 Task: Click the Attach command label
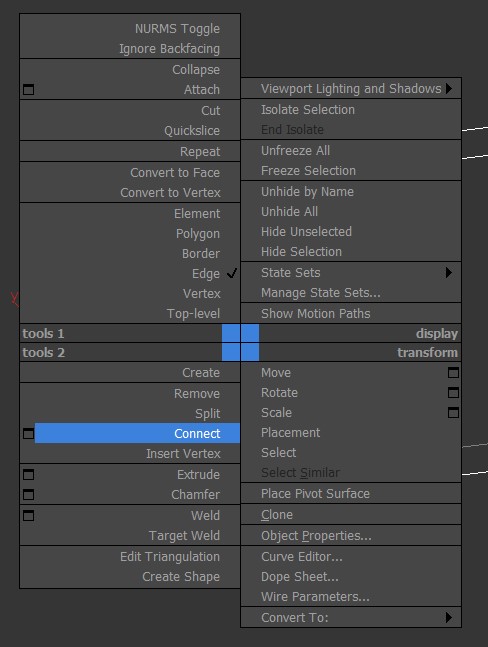tap(202, 90)
